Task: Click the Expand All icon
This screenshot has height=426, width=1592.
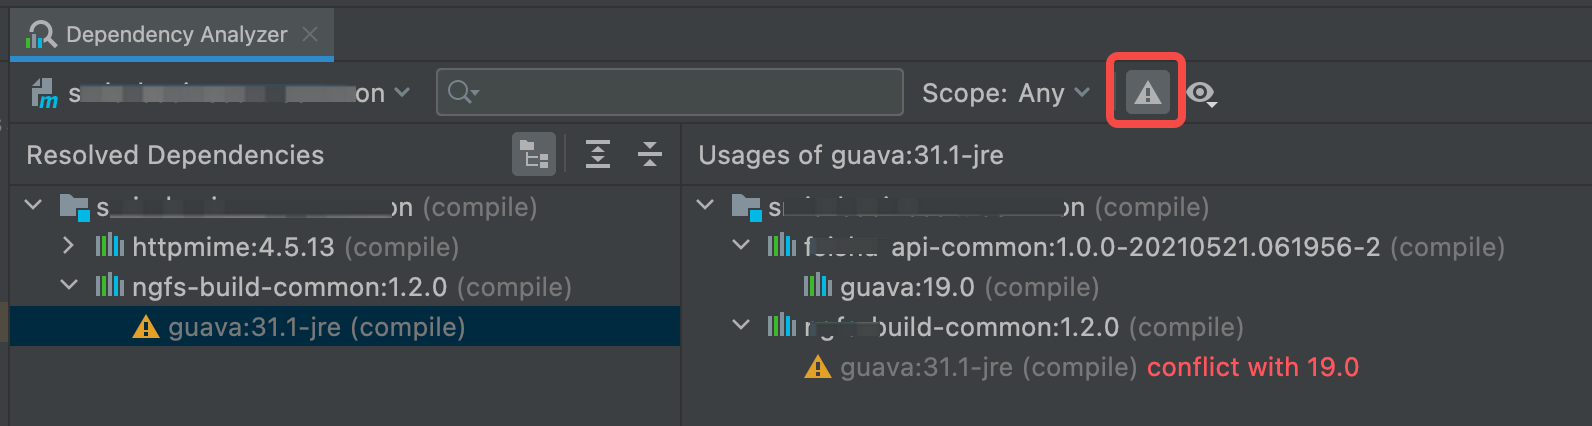Action: click(x=598, y=155)
